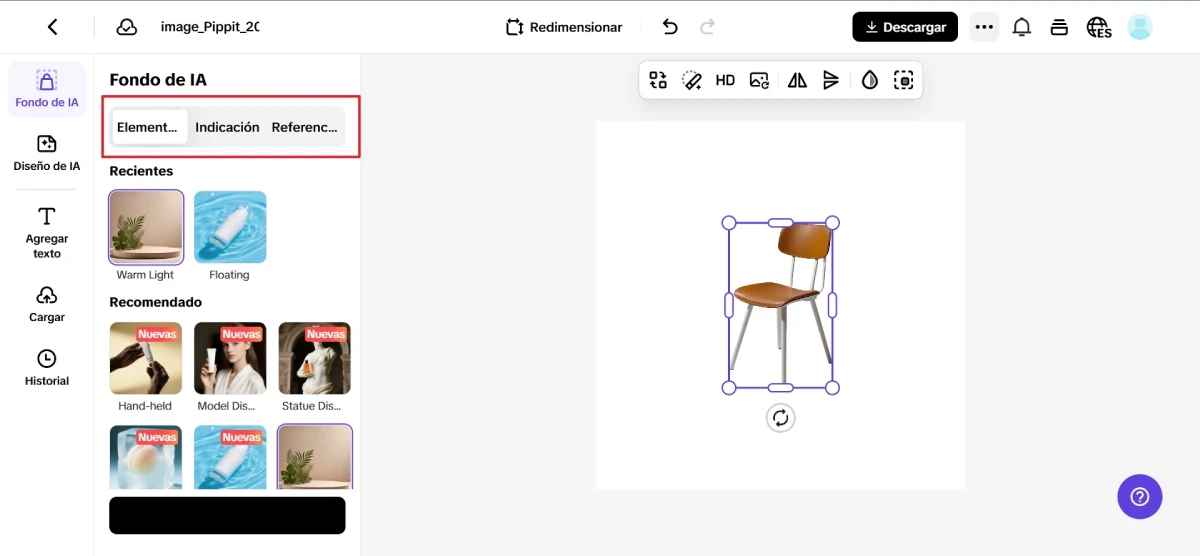Choose the Hand-held recommended background

pos(146,358)
